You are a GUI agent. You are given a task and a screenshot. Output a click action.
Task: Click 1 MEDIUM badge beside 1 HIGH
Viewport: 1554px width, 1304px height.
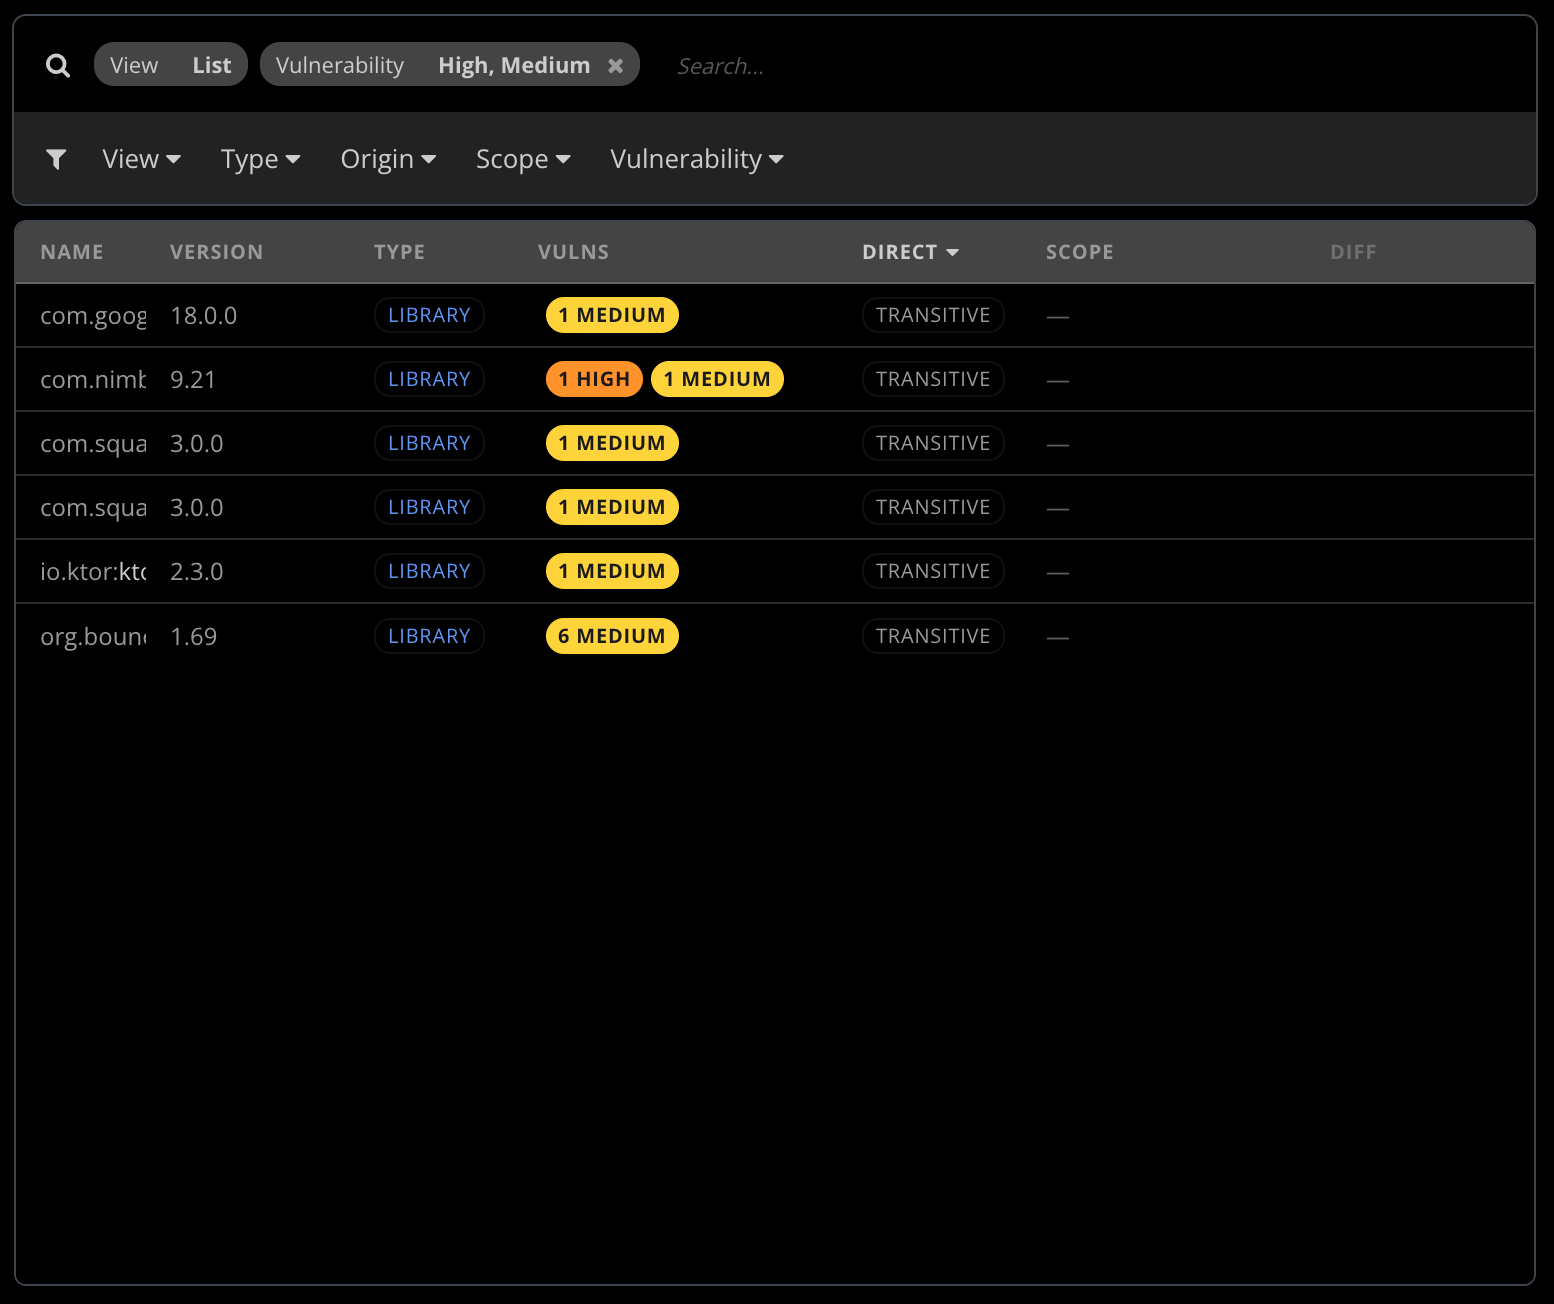[x=717, y=379]
